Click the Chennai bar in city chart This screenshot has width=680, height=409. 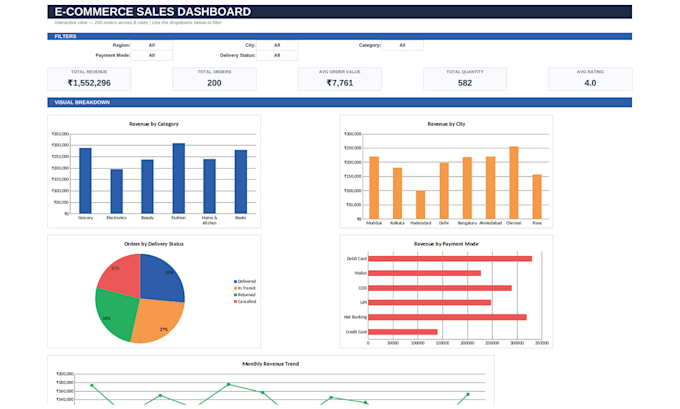(513, 183)
